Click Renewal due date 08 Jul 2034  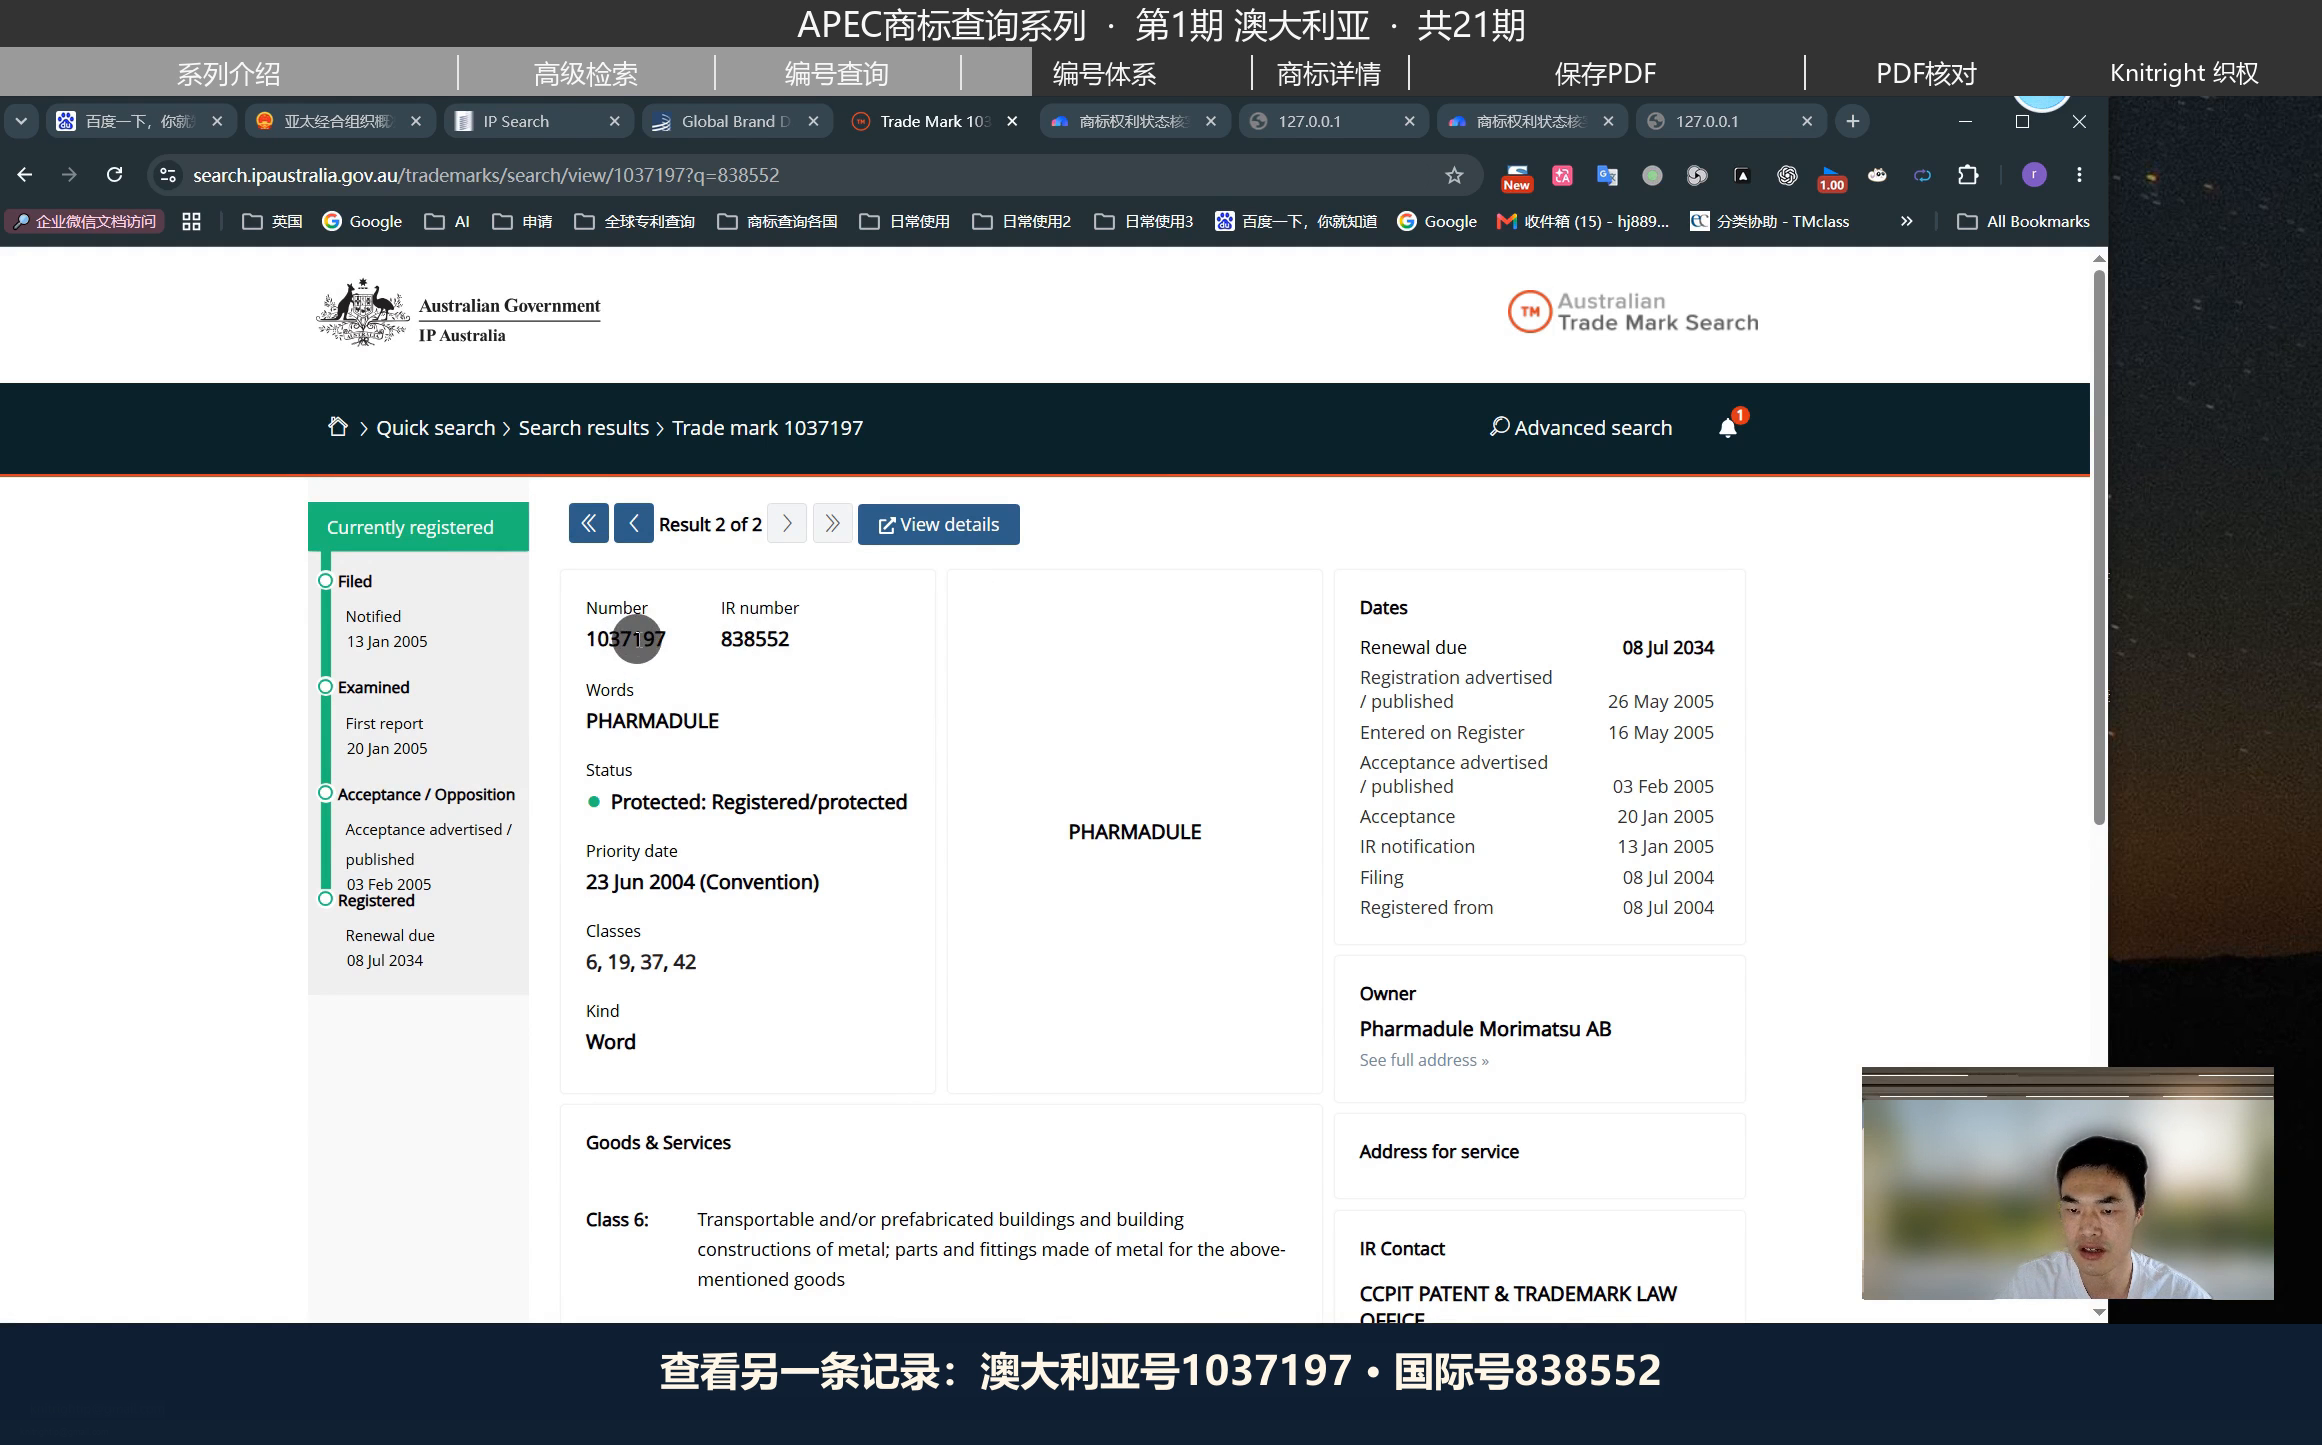(1667, 647)
